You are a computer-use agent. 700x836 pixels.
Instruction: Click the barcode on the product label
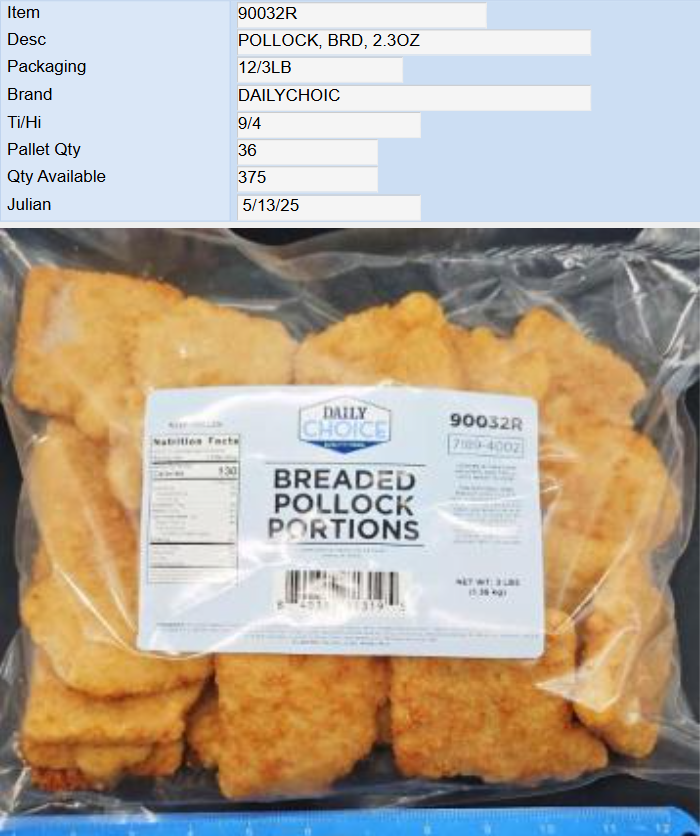(341, 592)
